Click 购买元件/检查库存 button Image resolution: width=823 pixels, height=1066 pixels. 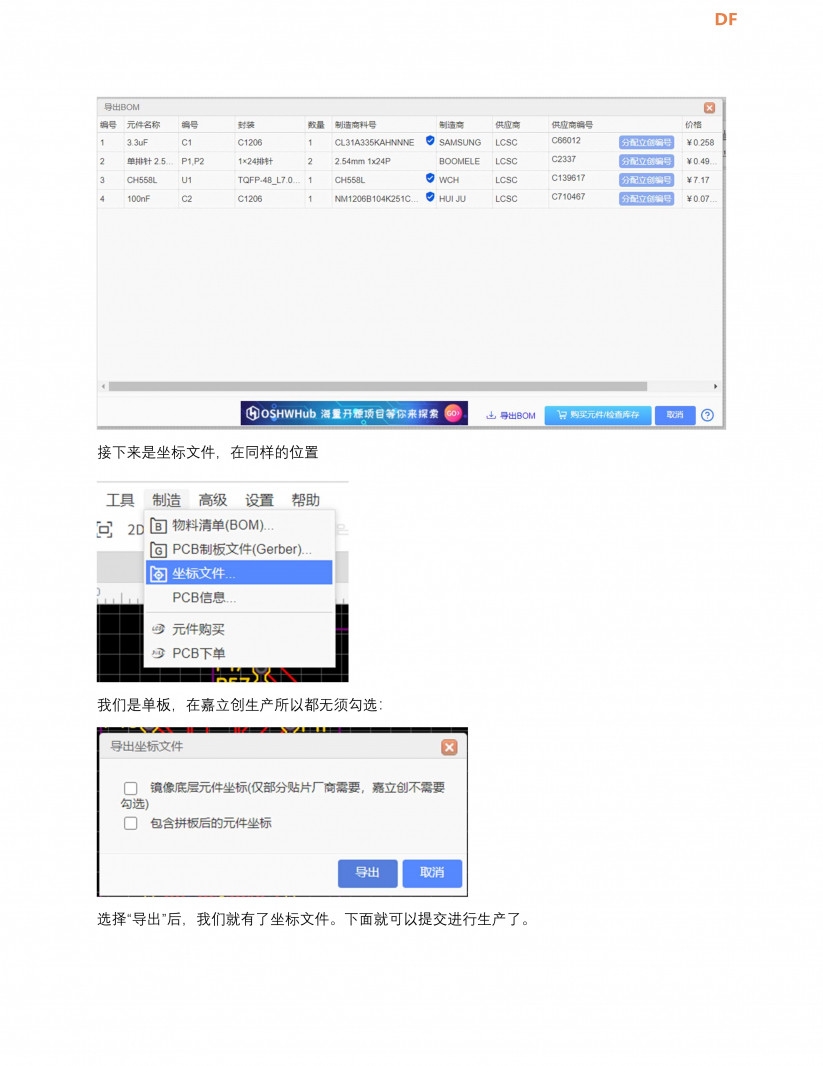coord(598,415)
